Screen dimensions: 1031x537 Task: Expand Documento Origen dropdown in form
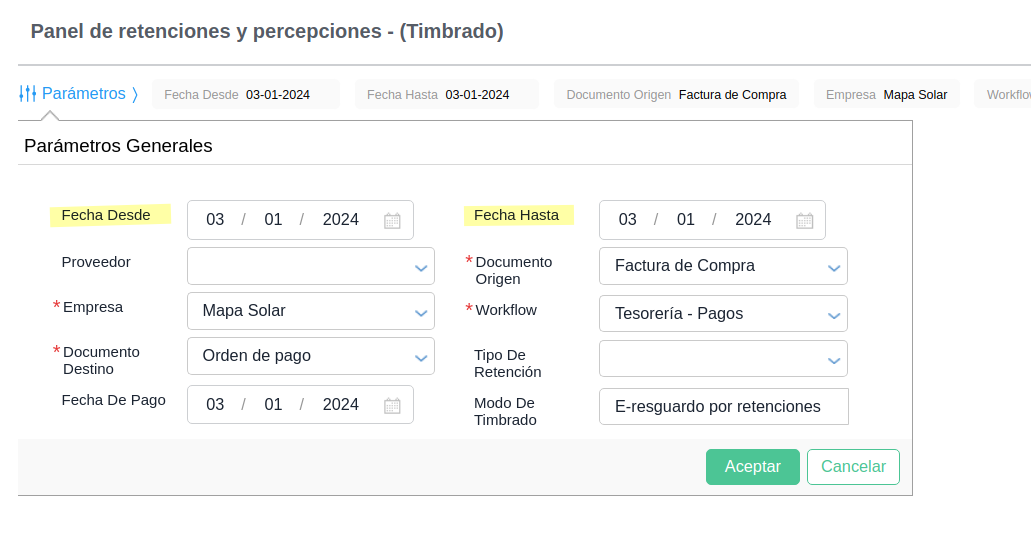(x=723, y=266)
